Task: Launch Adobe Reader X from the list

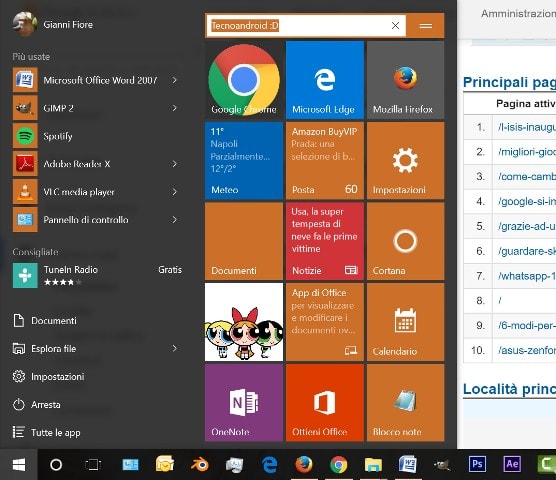Action: (98, 164)
